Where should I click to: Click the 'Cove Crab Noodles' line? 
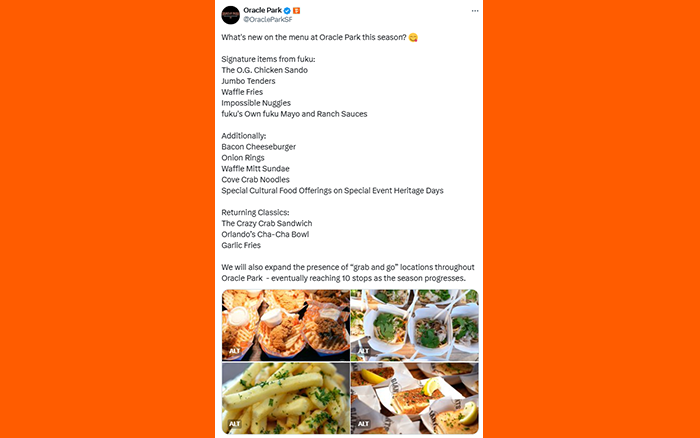(255, 179)
